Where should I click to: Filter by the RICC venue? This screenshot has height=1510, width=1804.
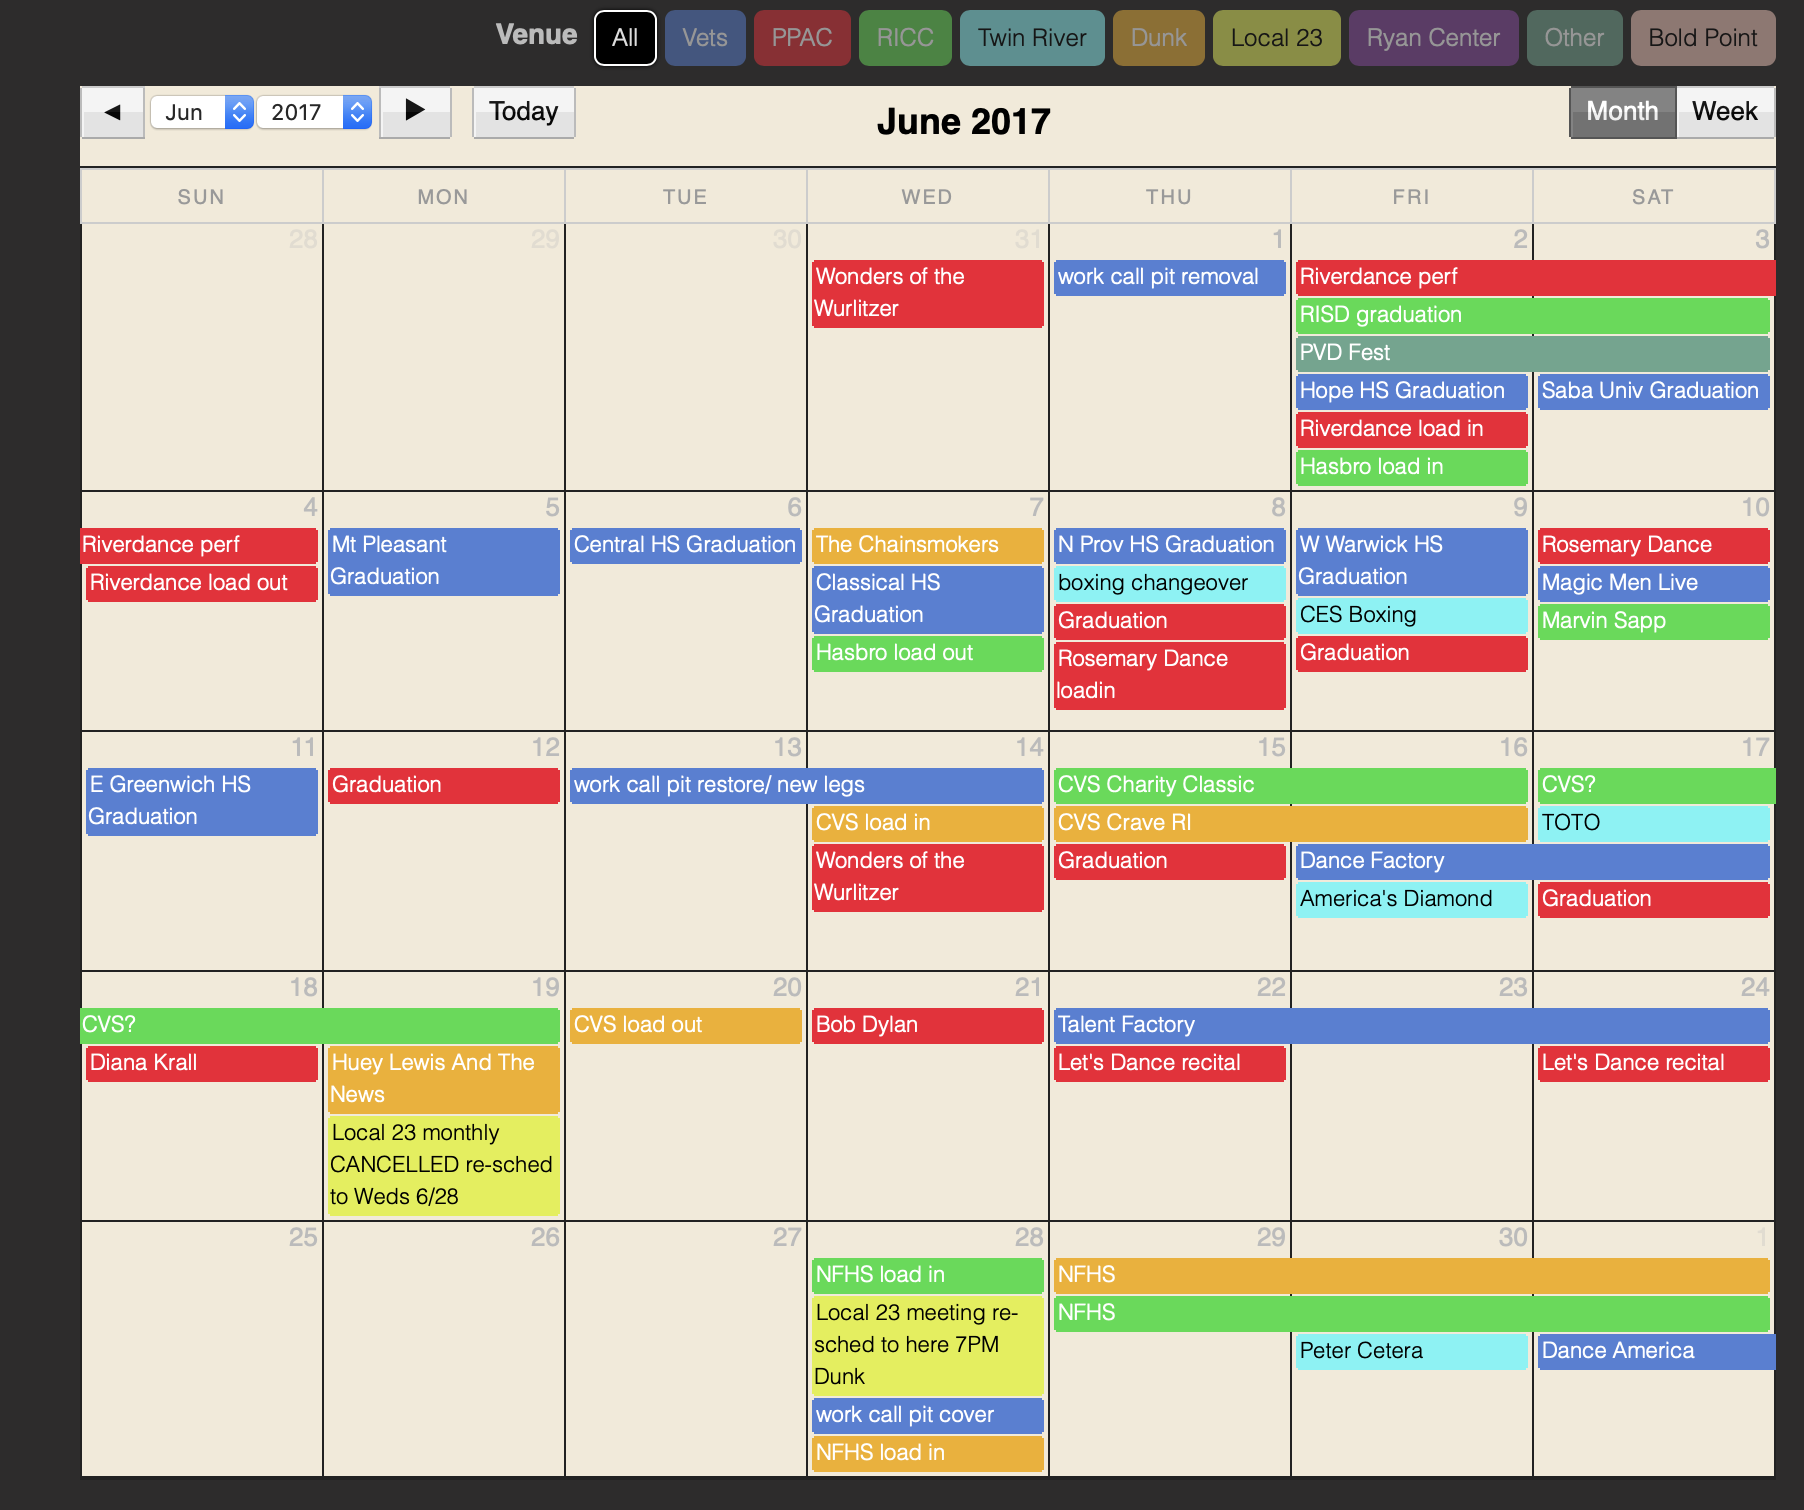coord(904,38)
